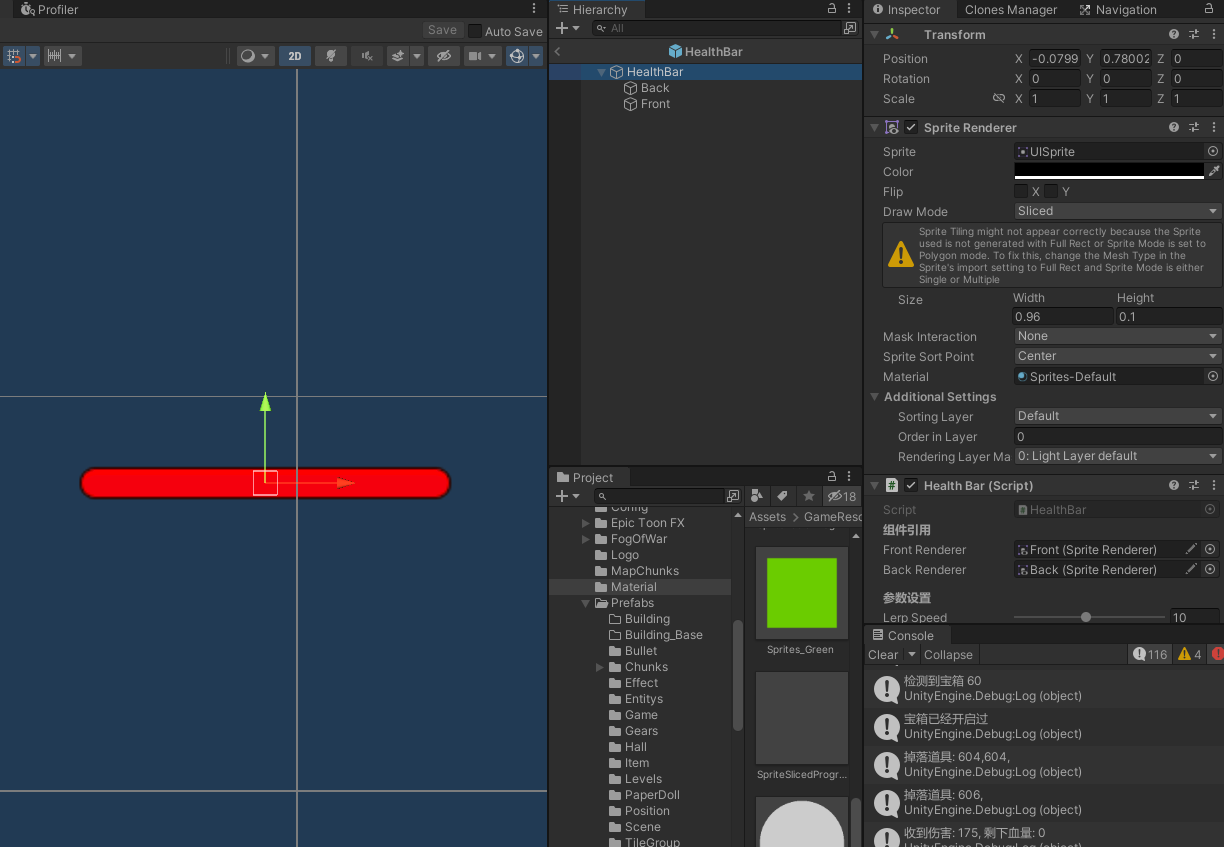
Task: Toggle warning message filter in Console
Action: click(1189, 655)
